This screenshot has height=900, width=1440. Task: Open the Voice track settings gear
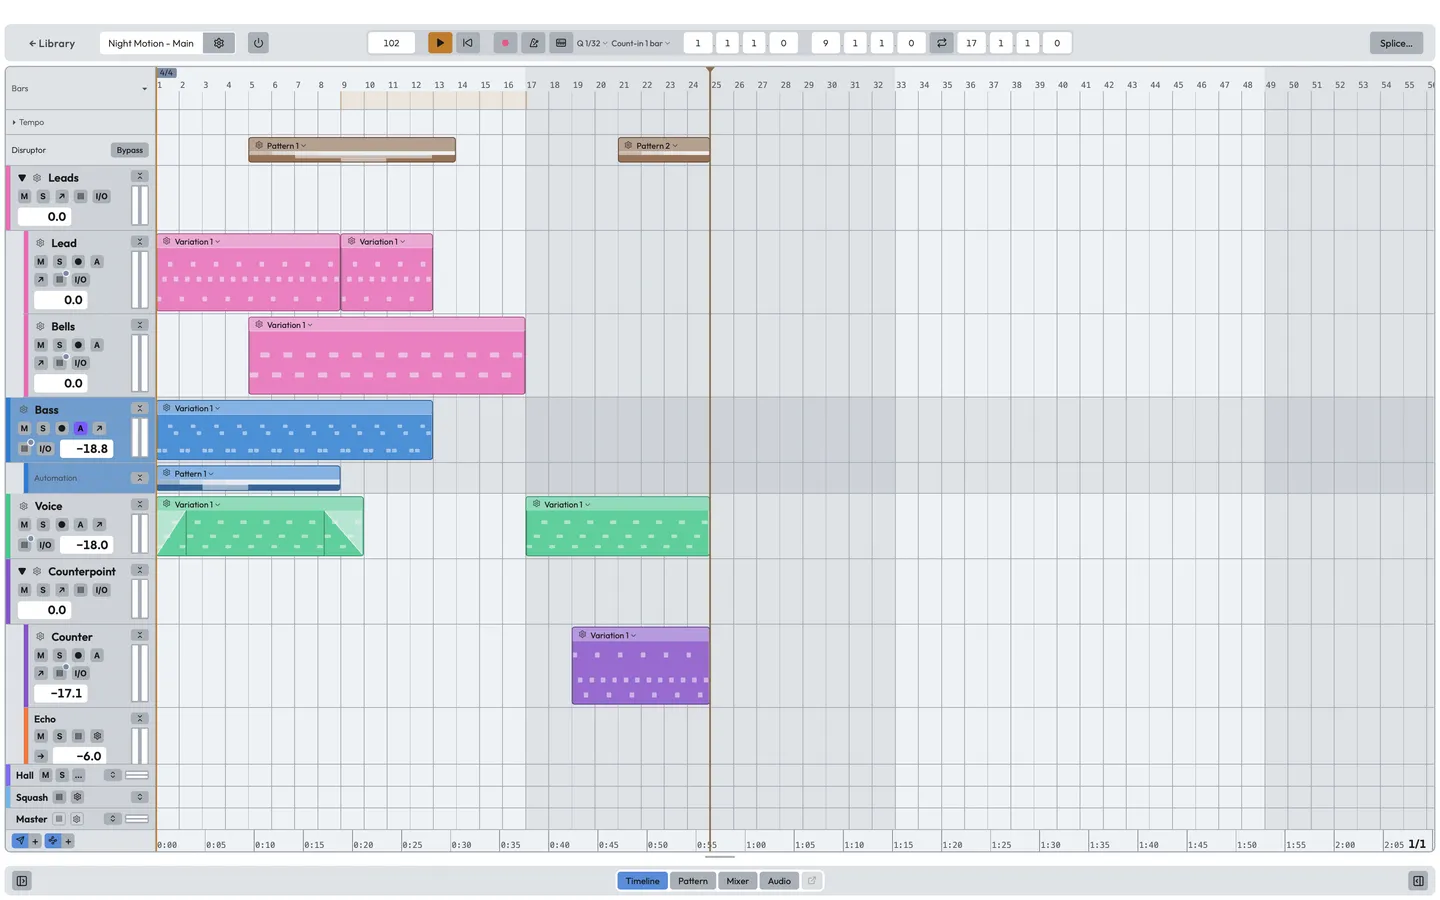pyautogui.click(x=23, y=506)
